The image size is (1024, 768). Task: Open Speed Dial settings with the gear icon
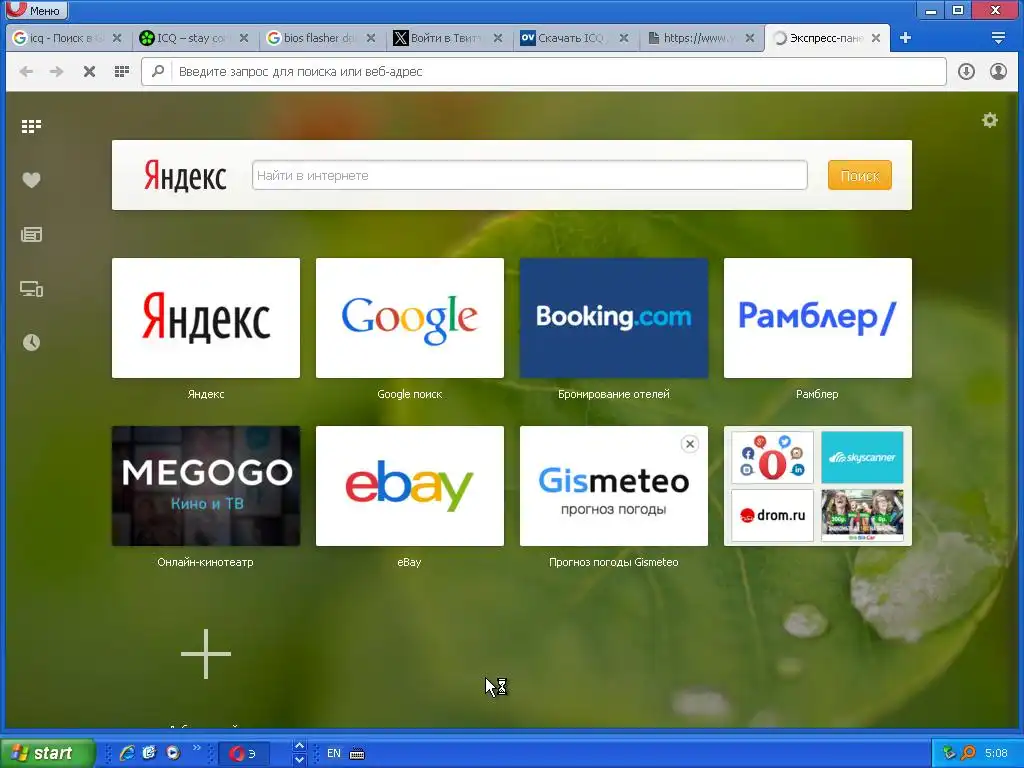tap(990, 120)
